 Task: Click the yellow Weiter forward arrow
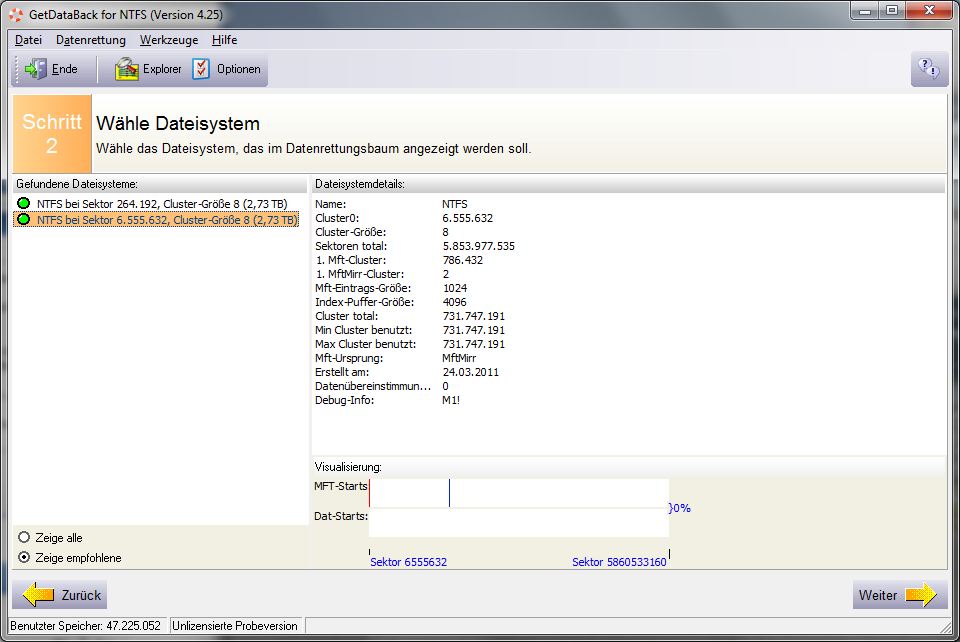pos(921,595)
